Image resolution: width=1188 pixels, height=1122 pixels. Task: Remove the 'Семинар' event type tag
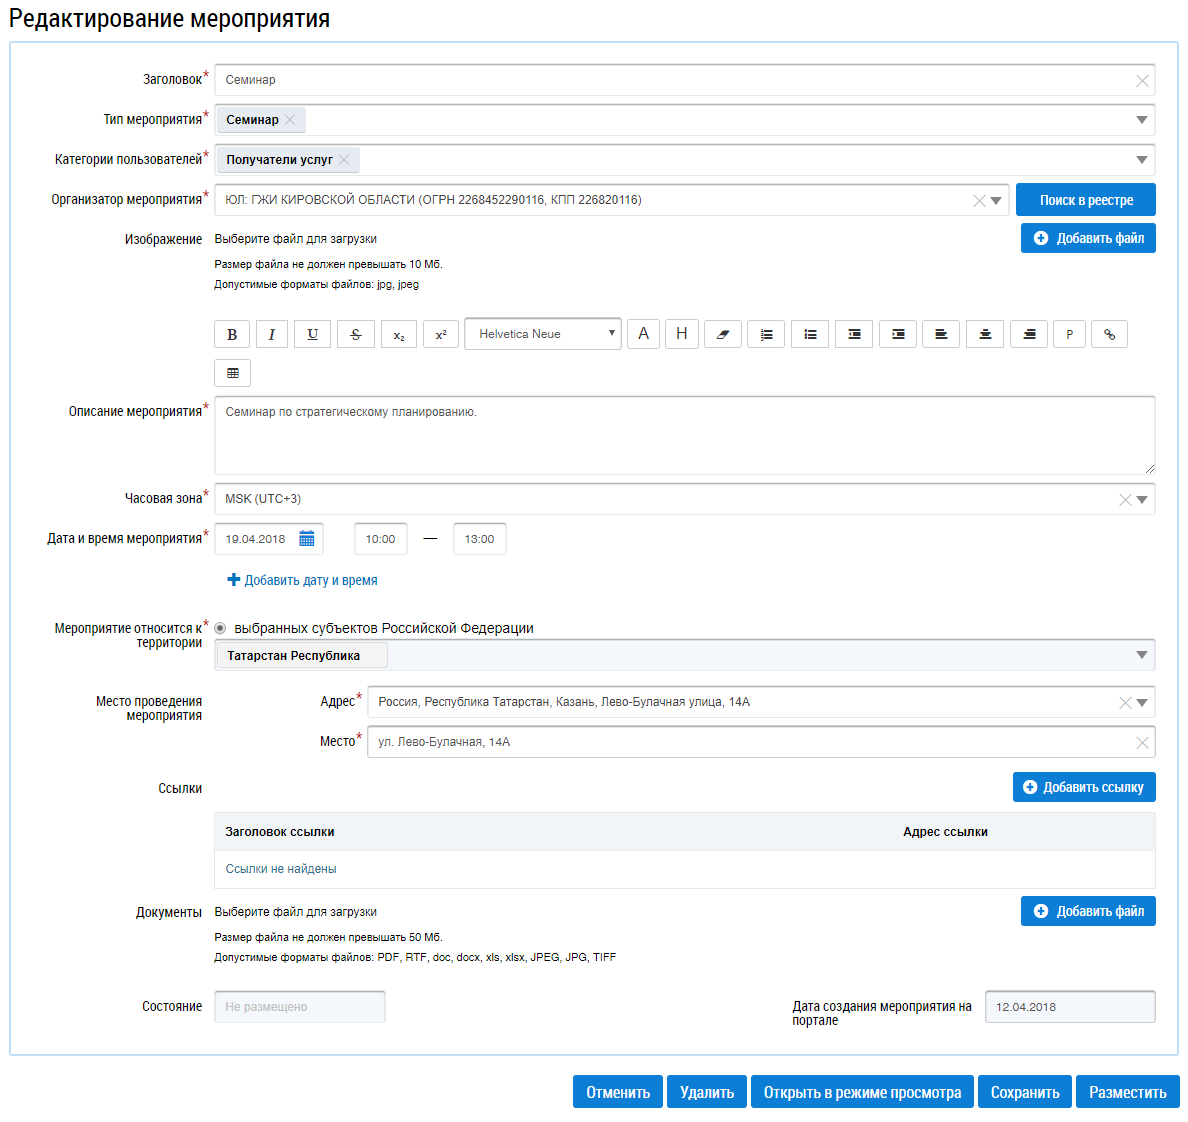click(290, 120)
